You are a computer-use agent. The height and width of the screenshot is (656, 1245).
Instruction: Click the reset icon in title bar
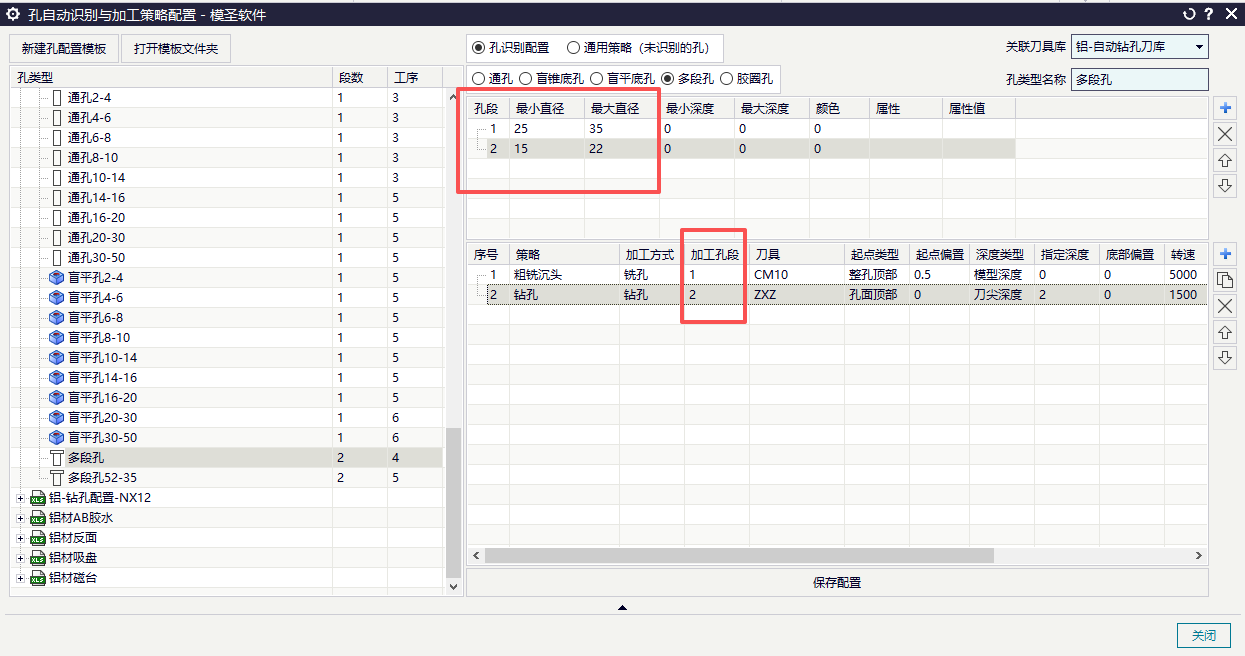coord(1189,14)
